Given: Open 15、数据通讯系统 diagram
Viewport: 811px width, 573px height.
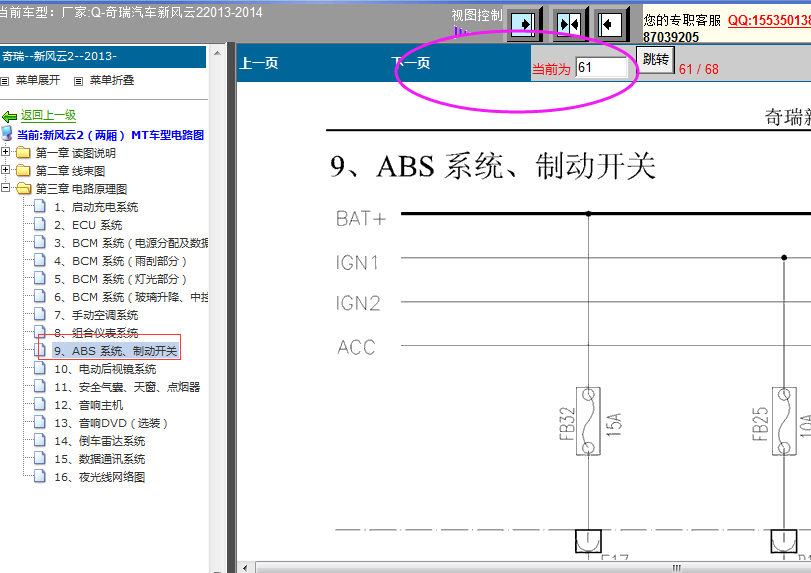Looking at the screenshot, I should 99,459.
